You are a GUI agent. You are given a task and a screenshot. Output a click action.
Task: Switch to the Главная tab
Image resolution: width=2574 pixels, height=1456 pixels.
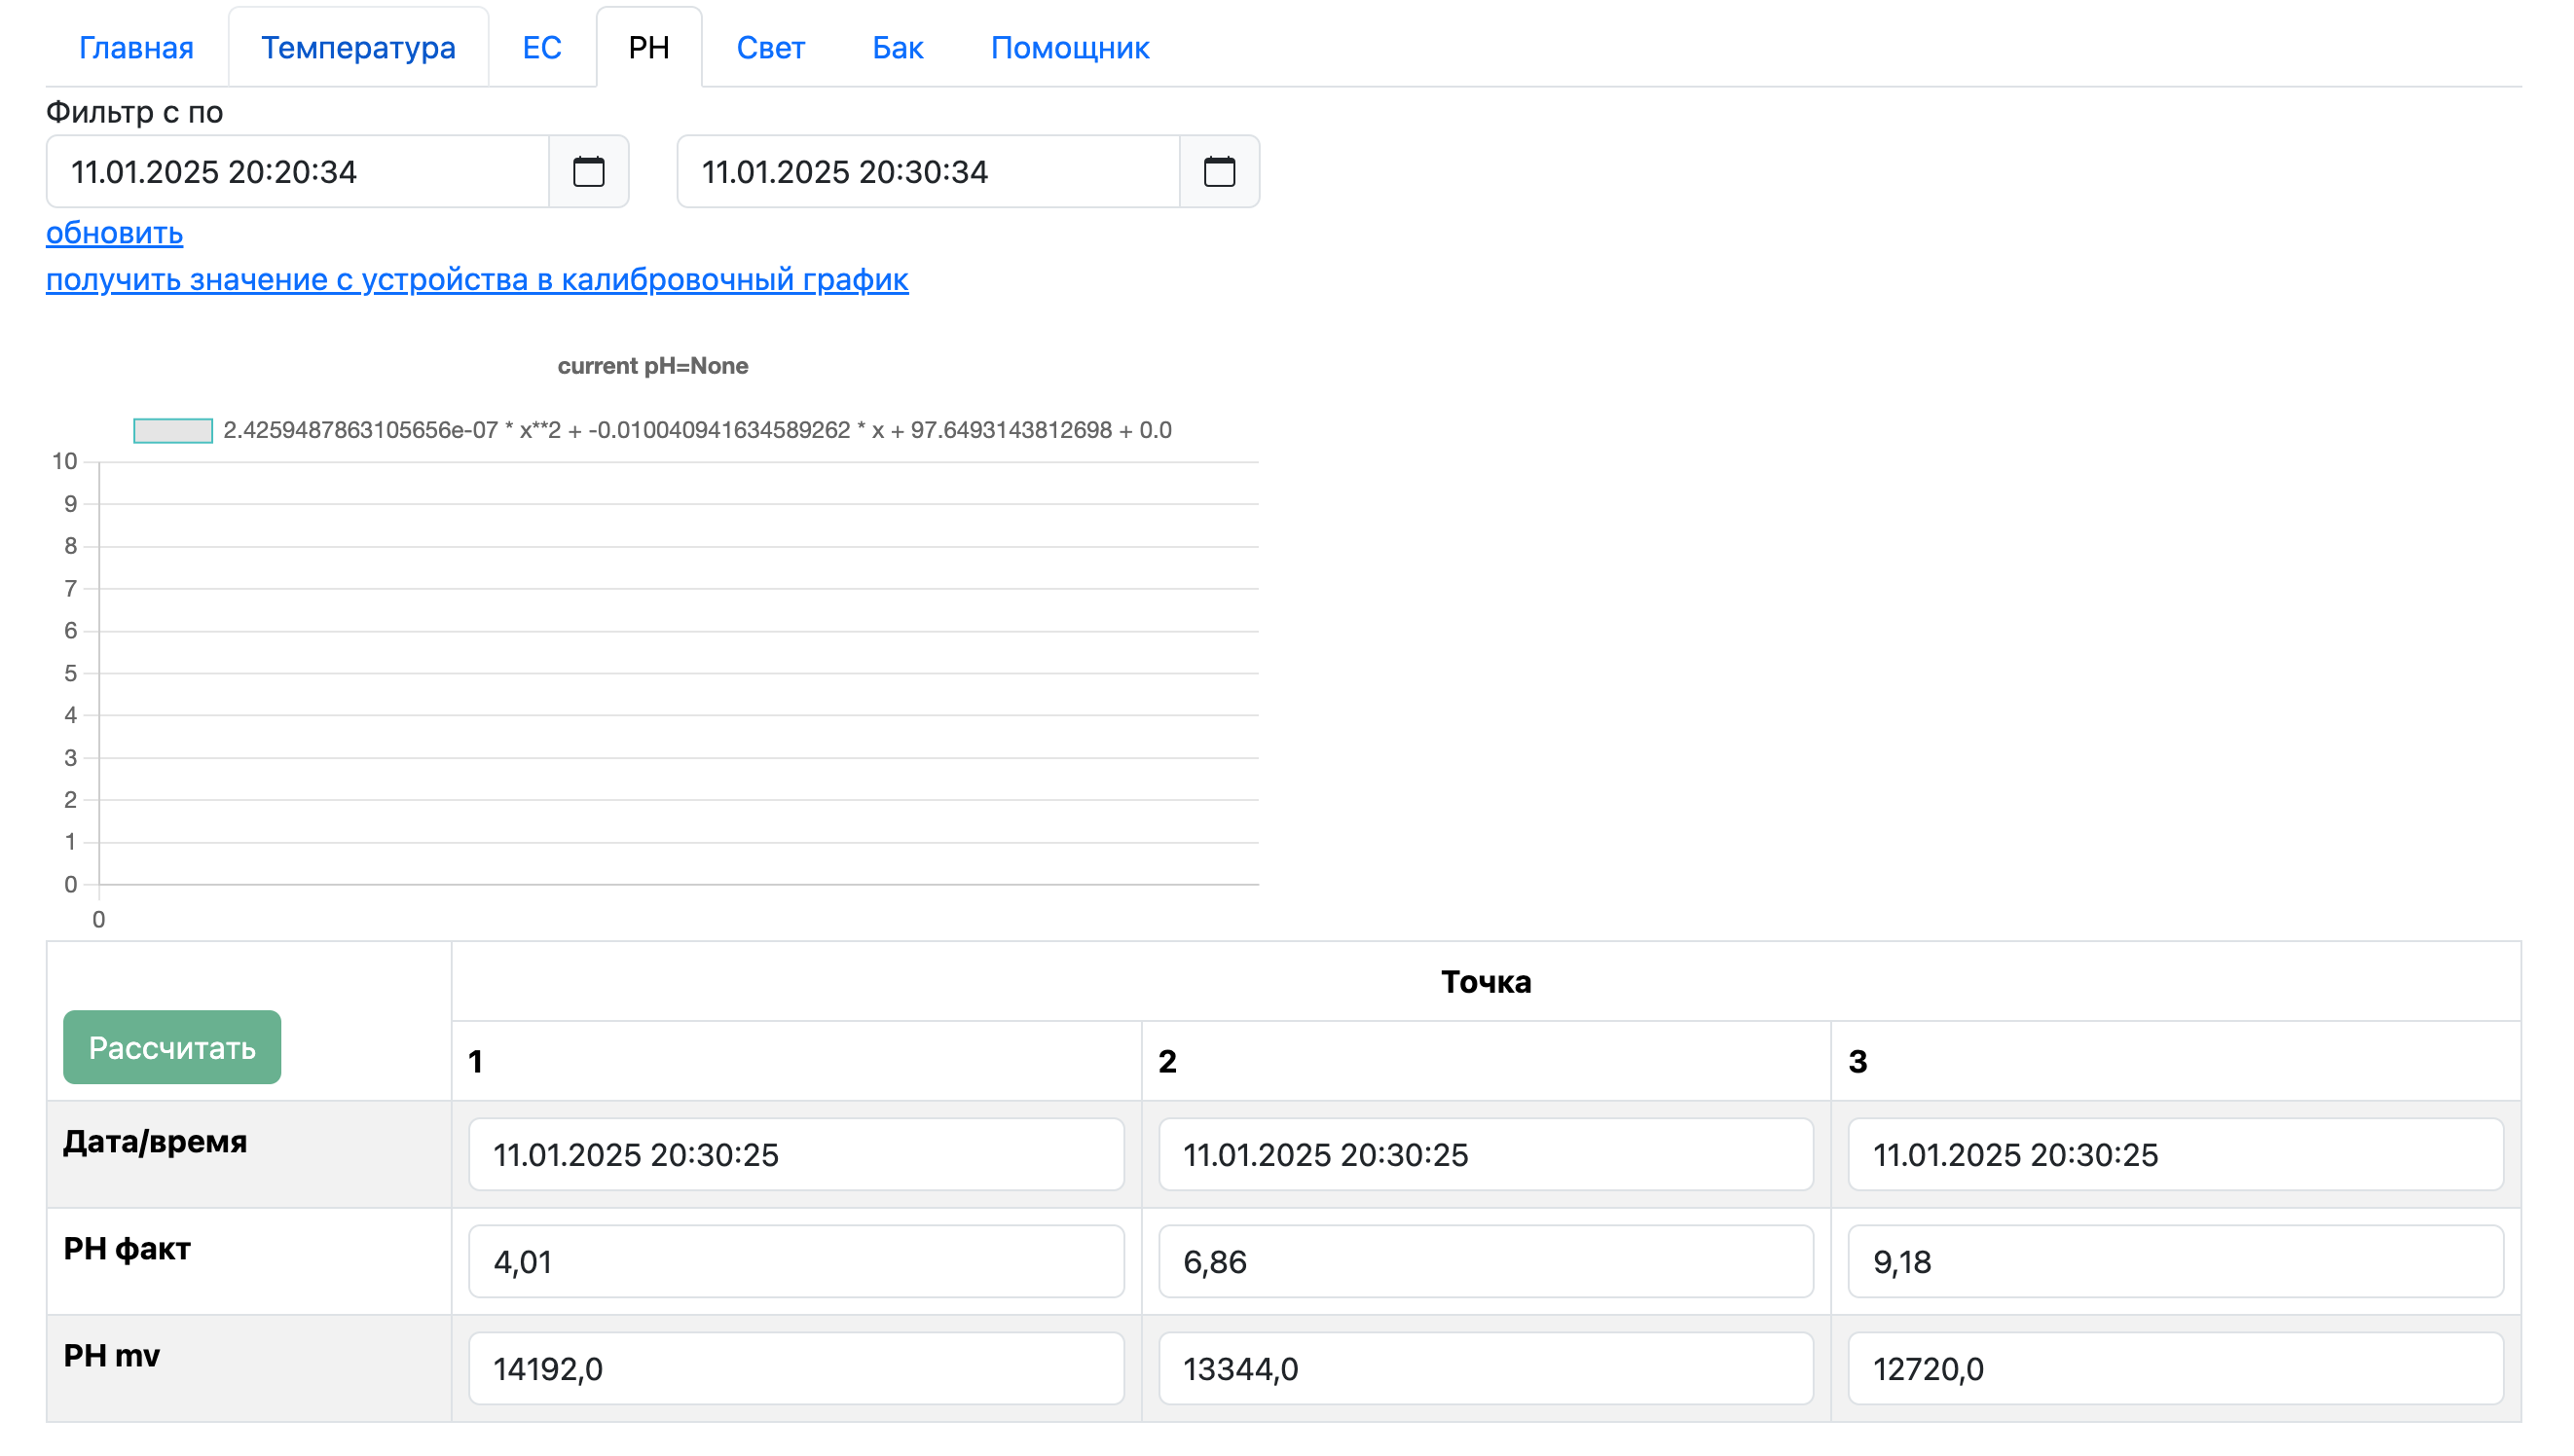136,48
